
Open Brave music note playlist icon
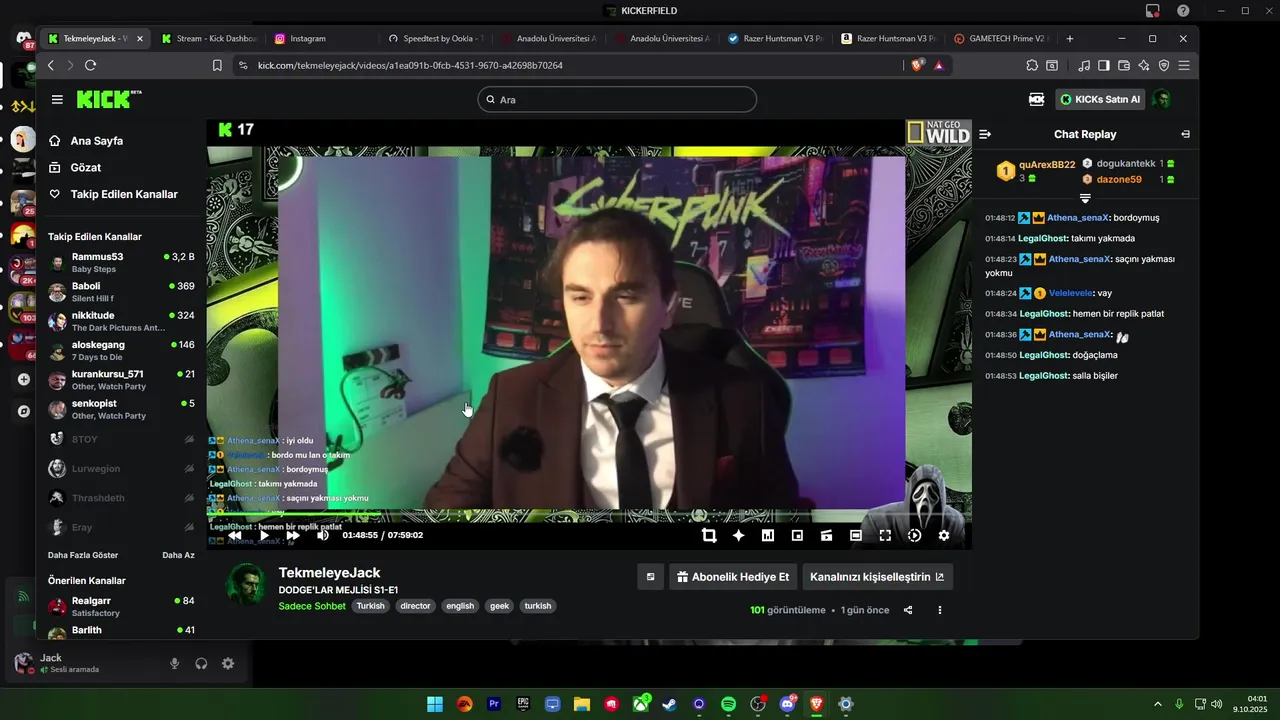click(1085, 65)
